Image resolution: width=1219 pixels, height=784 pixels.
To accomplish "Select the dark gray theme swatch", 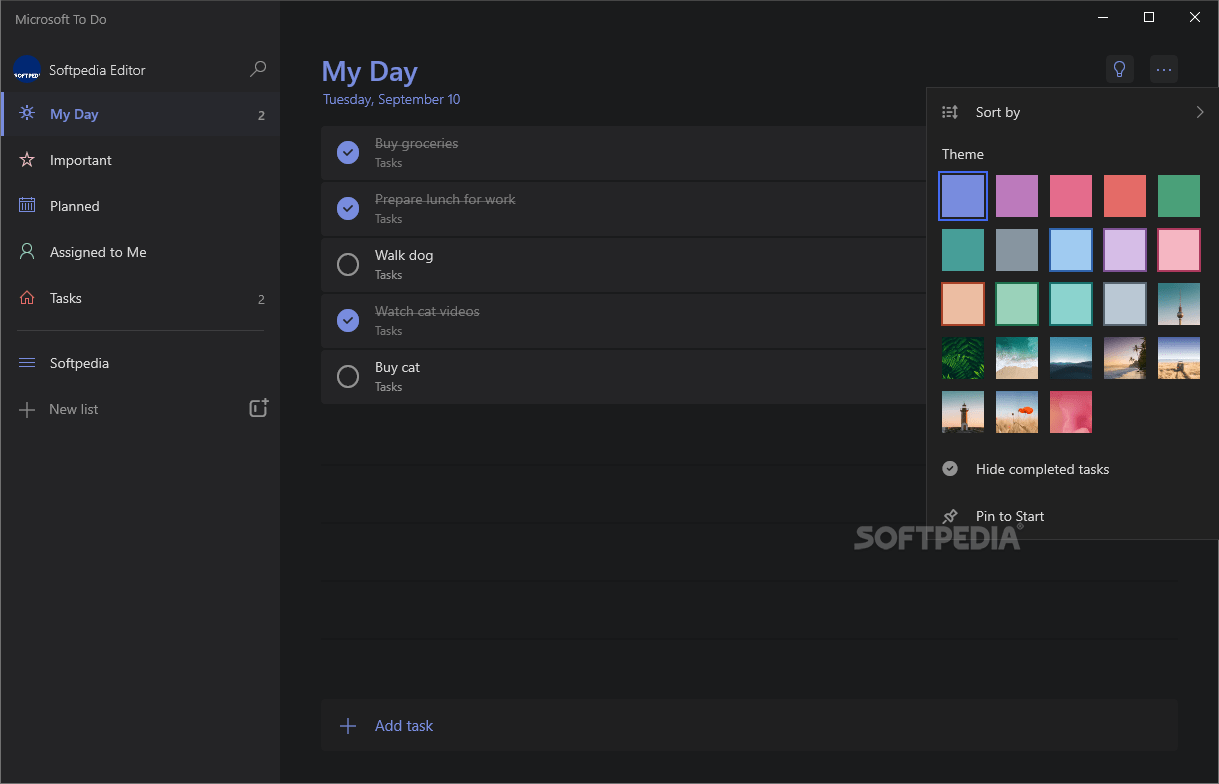I will tap(1017, 250).
